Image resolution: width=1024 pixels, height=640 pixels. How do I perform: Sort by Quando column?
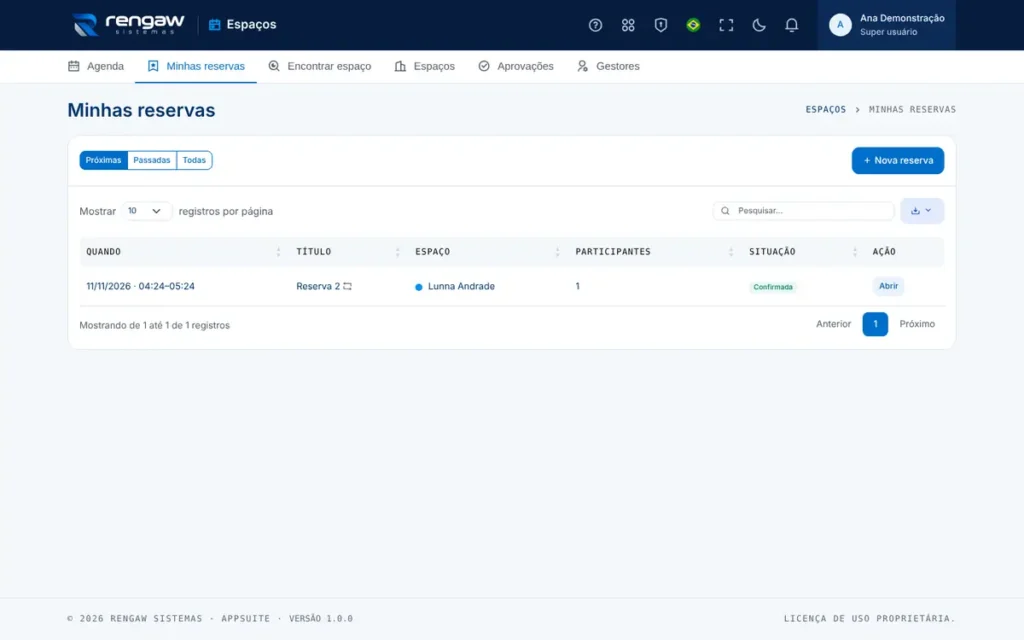coord(184,251)
